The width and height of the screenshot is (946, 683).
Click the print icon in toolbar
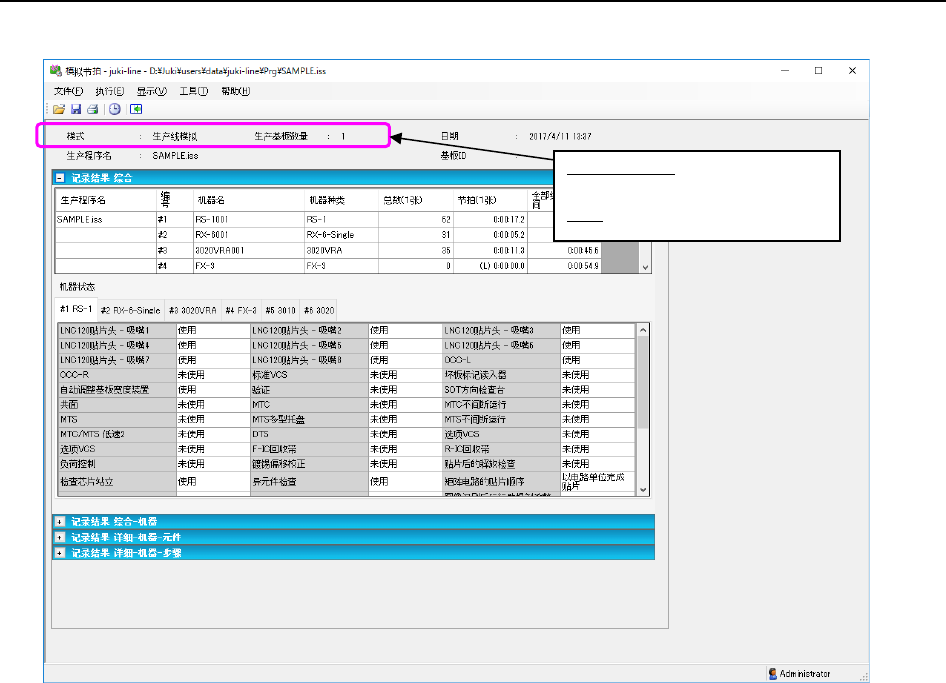(x=91, y=109)
